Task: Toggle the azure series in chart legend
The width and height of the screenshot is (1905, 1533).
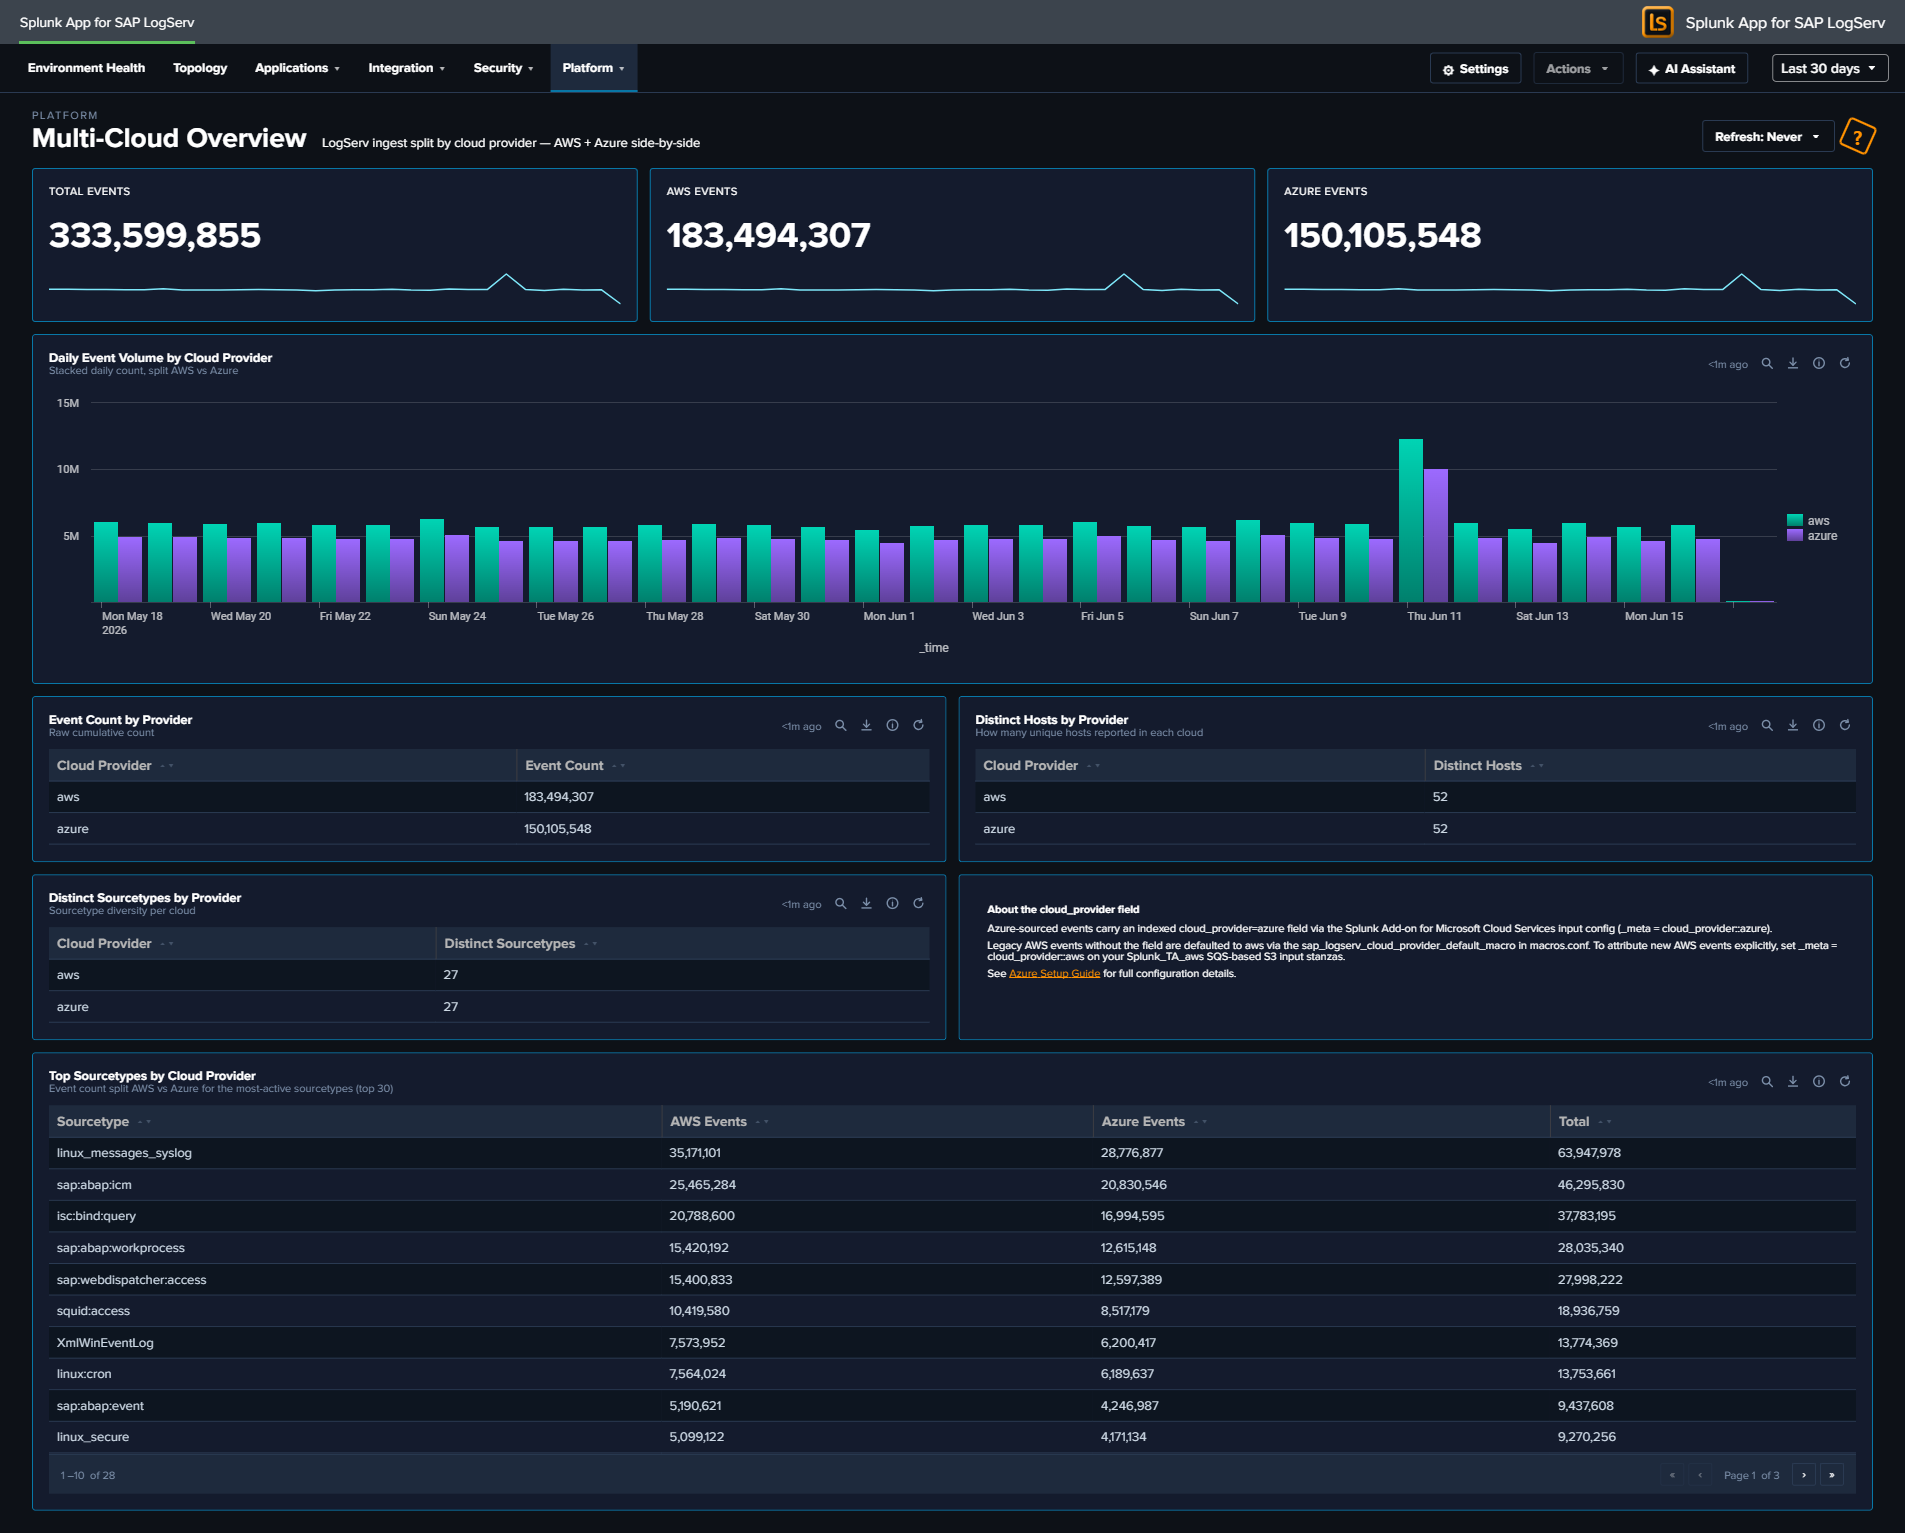Action: (1812, 536)
